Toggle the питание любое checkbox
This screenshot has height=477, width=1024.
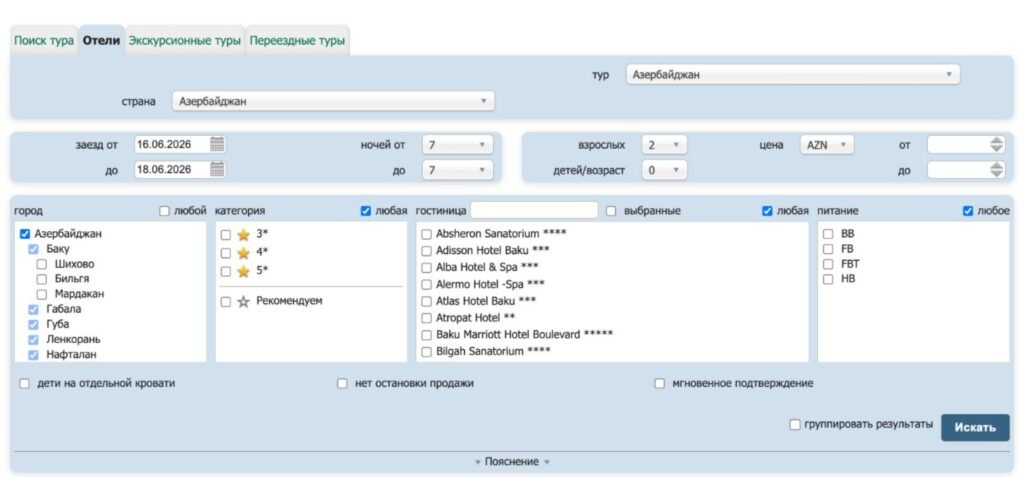(x=968, y=211)
